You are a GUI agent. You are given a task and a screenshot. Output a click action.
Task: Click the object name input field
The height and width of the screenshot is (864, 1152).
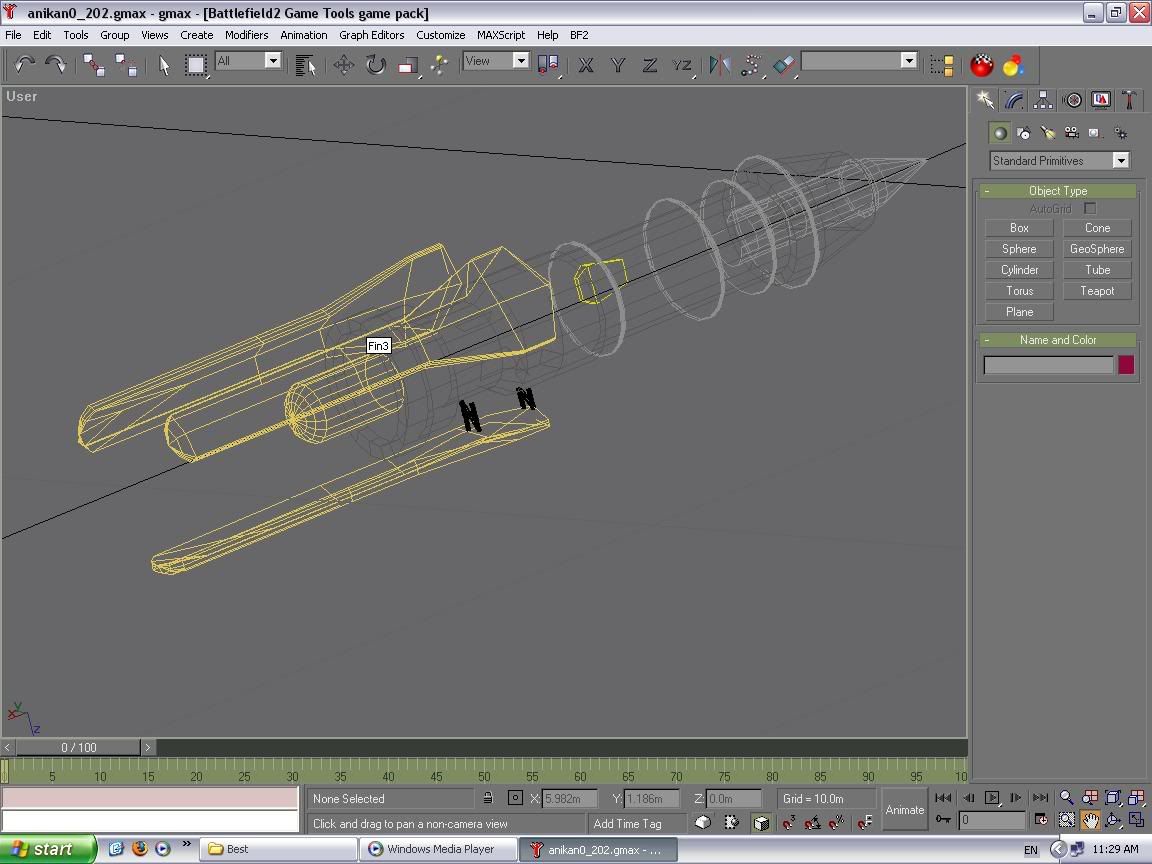1048,365
